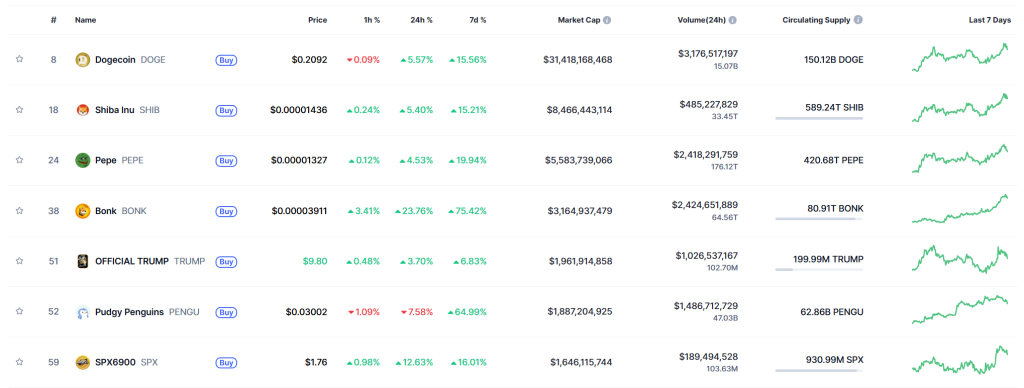Open the Pudgy Penguins name link
1024x388 pixels.
coord(129,312)
